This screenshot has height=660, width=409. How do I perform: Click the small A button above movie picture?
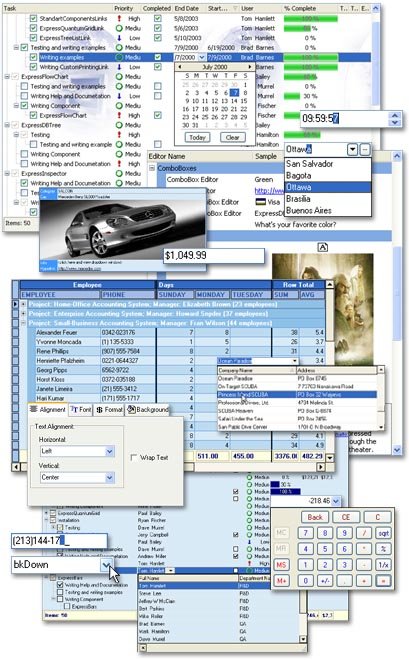323,247
